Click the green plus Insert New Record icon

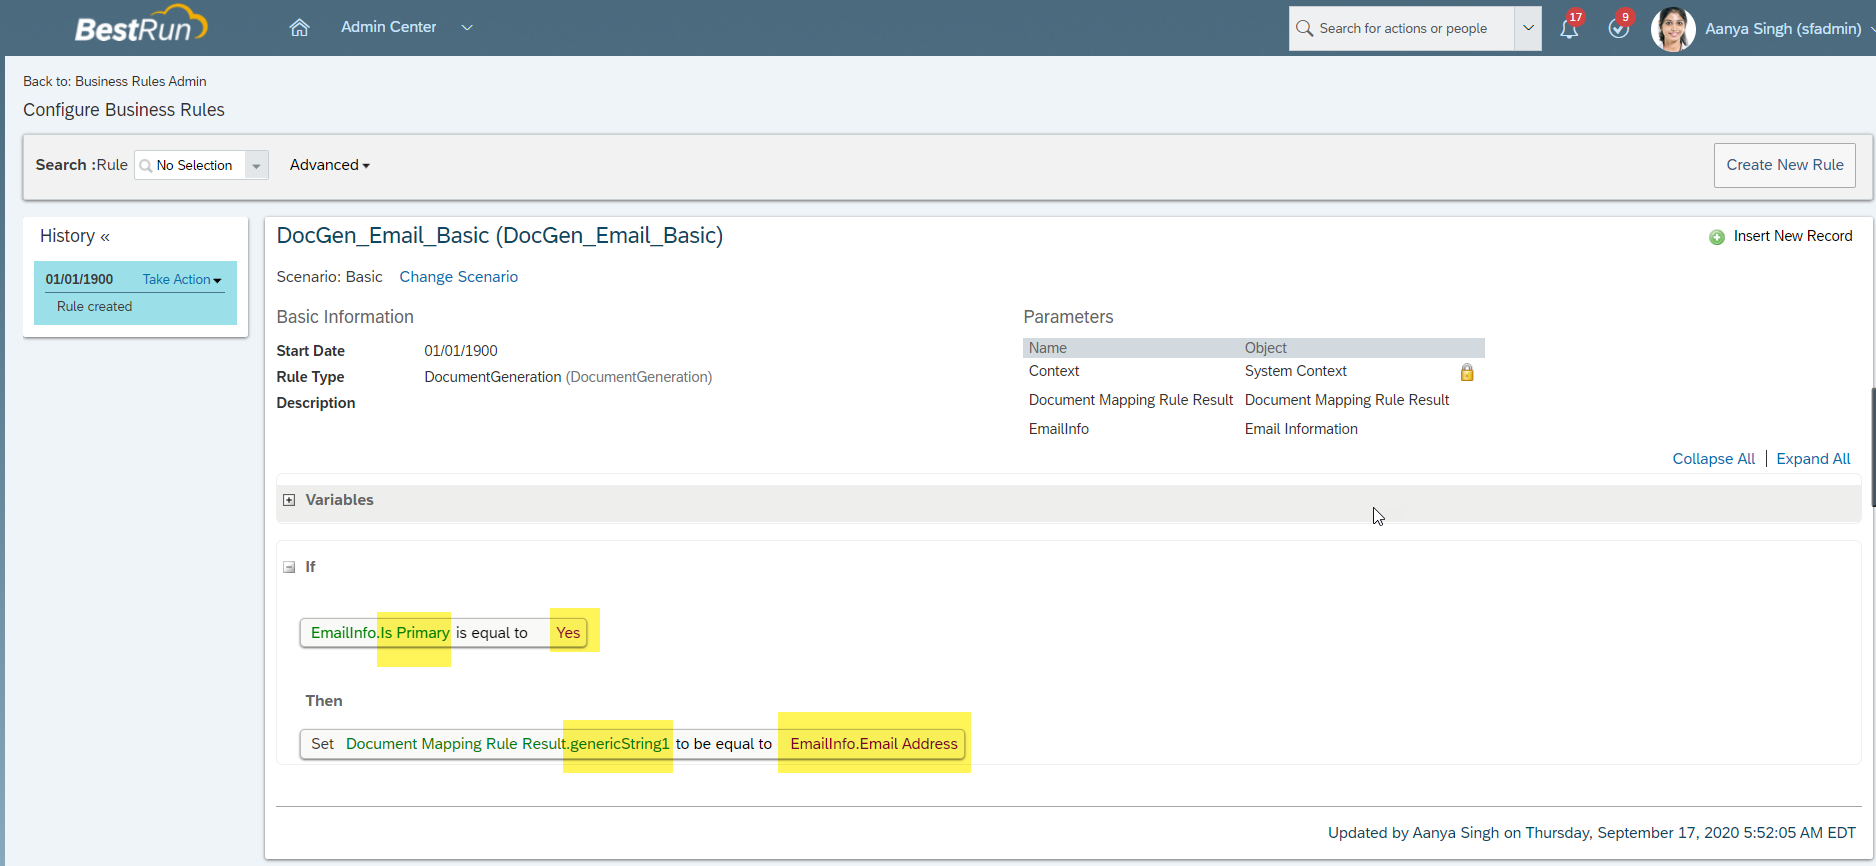click(1717, 237)
